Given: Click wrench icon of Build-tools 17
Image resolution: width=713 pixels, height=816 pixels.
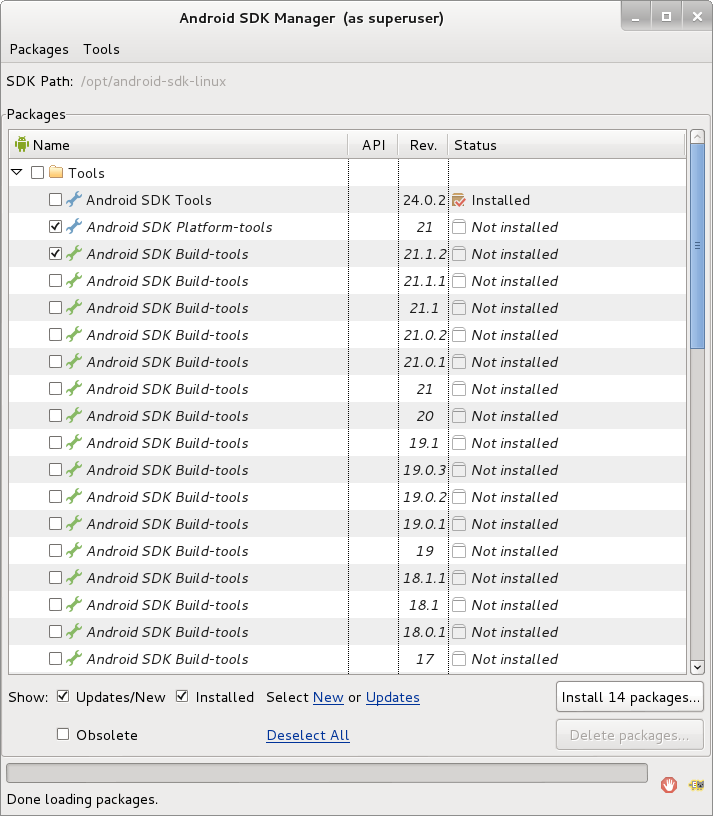Looking at the screenshot, I should point(74,658).
